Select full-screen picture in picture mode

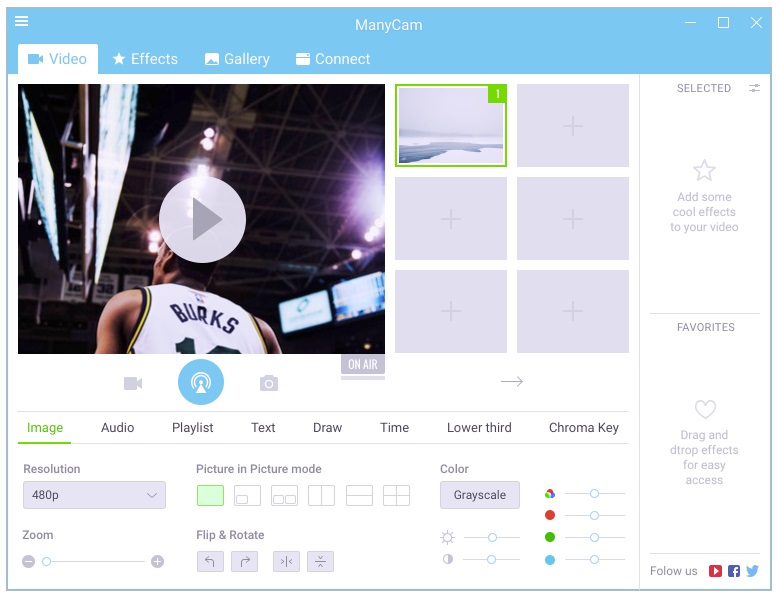(x=210, y=495)
